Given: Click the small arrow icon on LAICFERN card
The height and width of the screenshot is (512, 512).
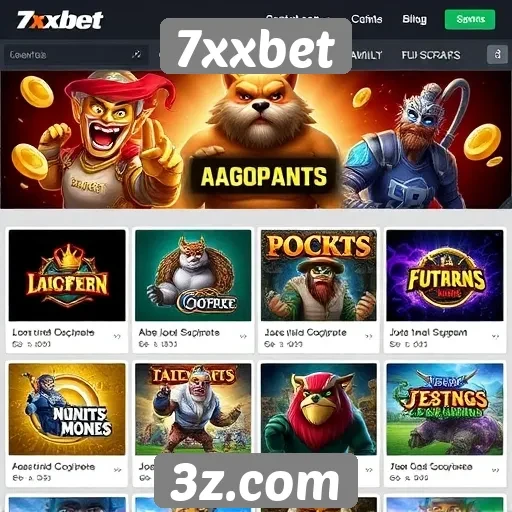Looking at the screenshot, I should 117,336.
